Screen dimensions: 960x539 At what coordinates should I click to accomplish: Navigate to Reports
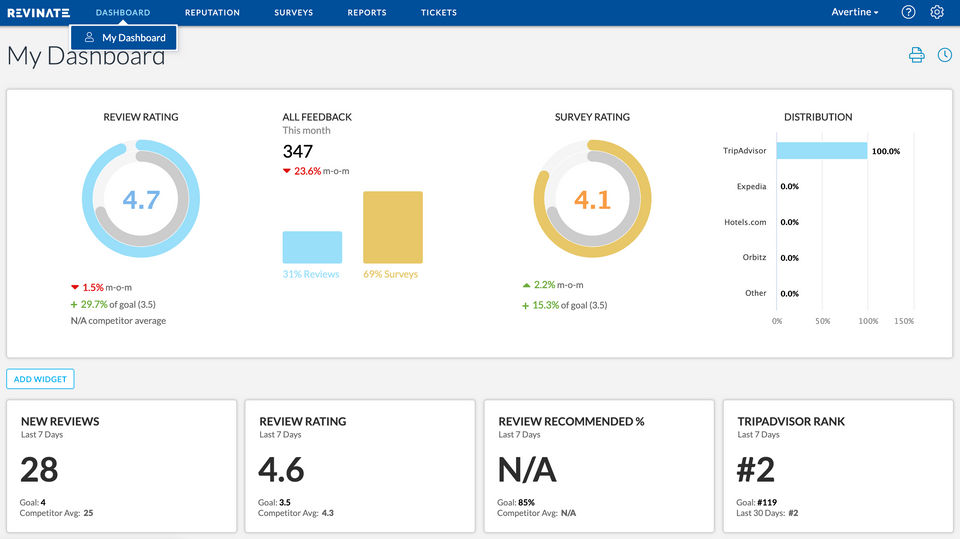click(367, 13)
